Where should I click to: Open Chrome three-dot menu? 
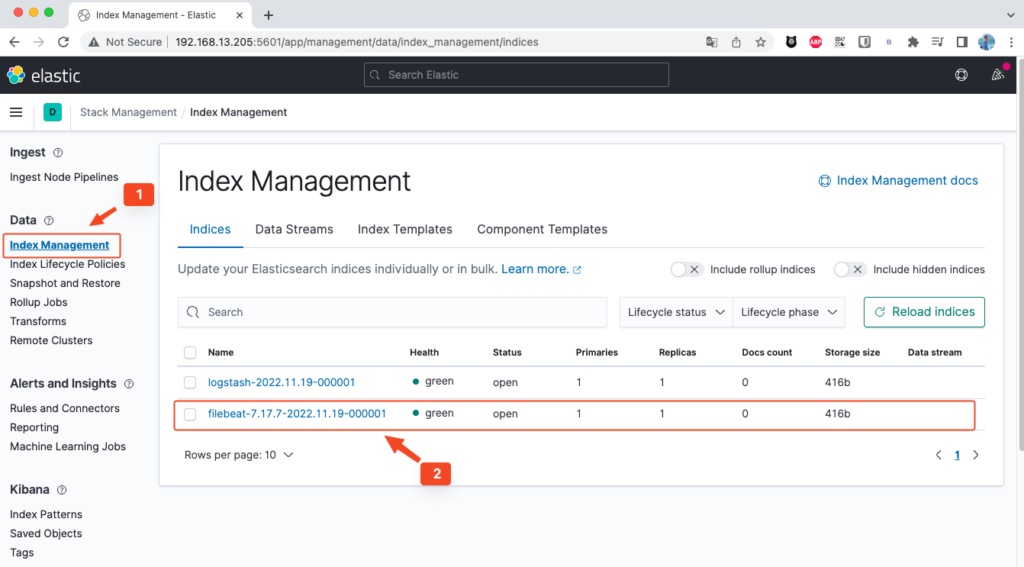pos(1011,42)
